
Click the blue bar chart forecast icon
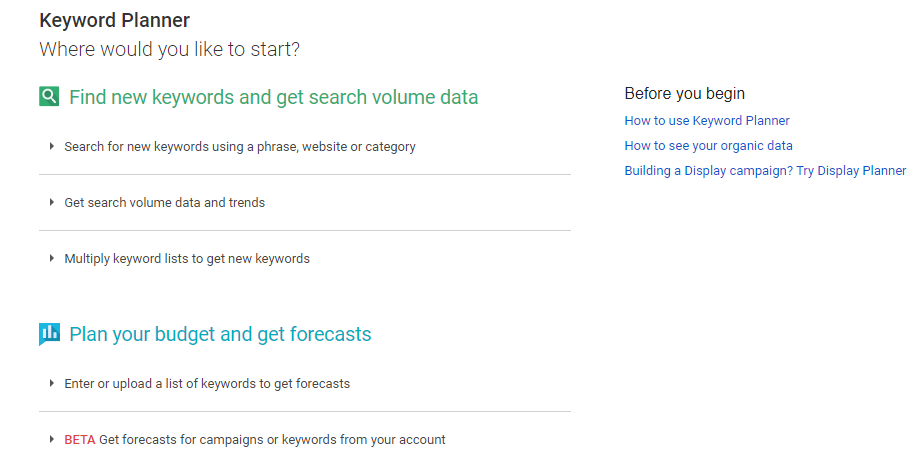pyautogui.click(x=49, y=334)
